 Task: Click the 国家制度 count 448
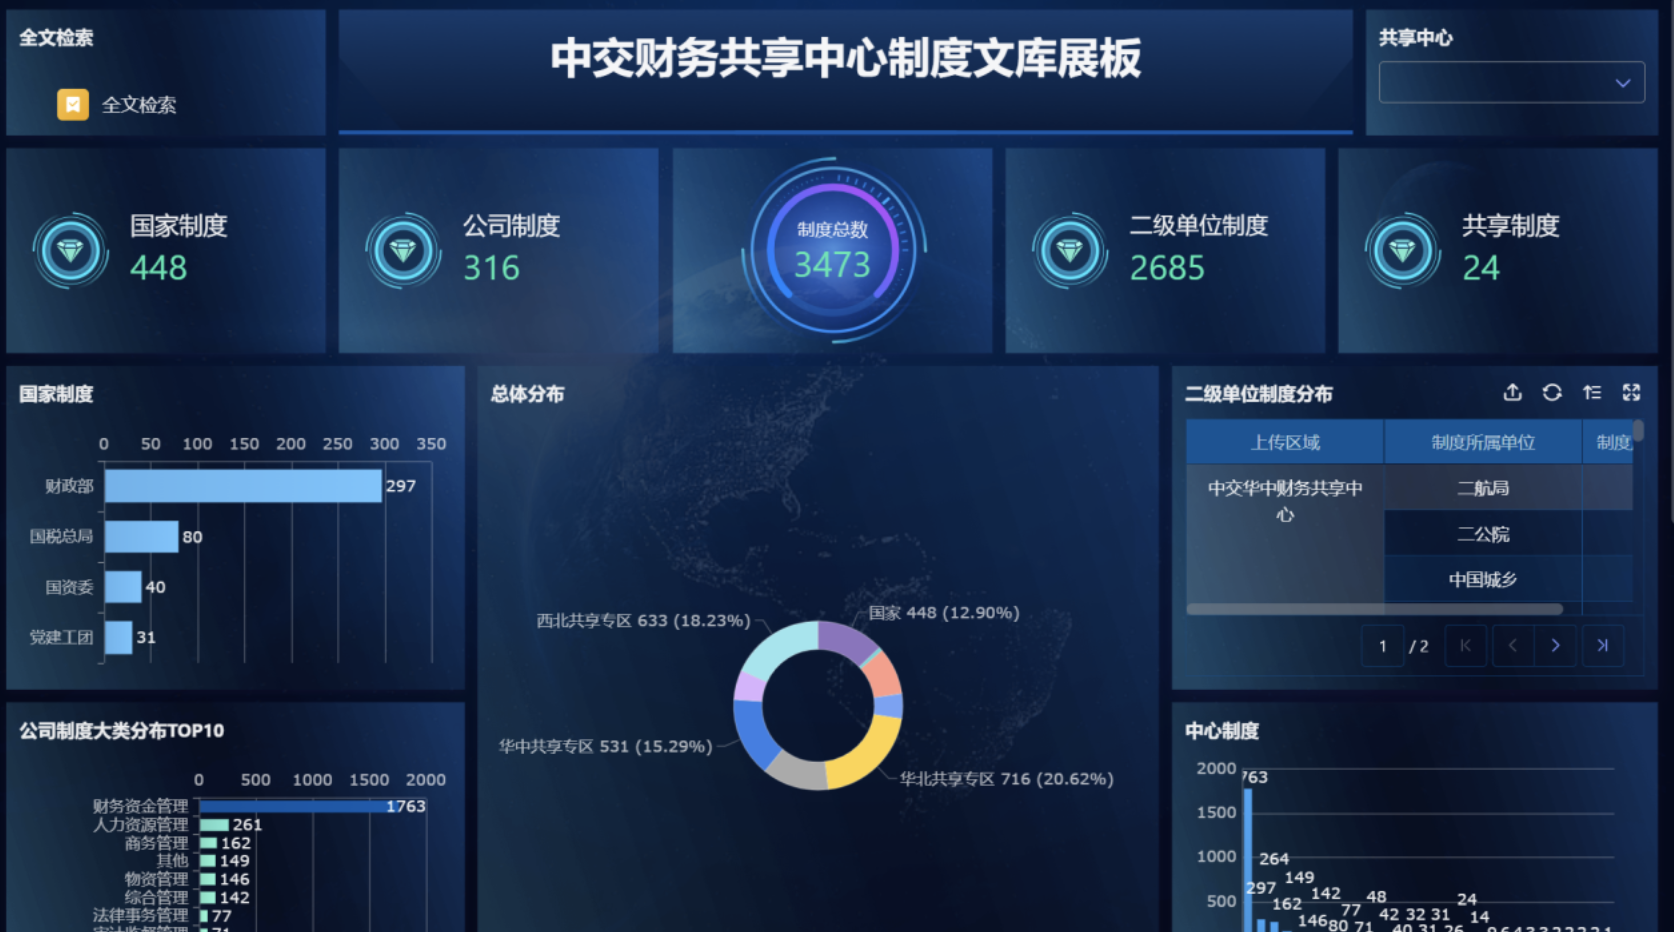(159, 268)
